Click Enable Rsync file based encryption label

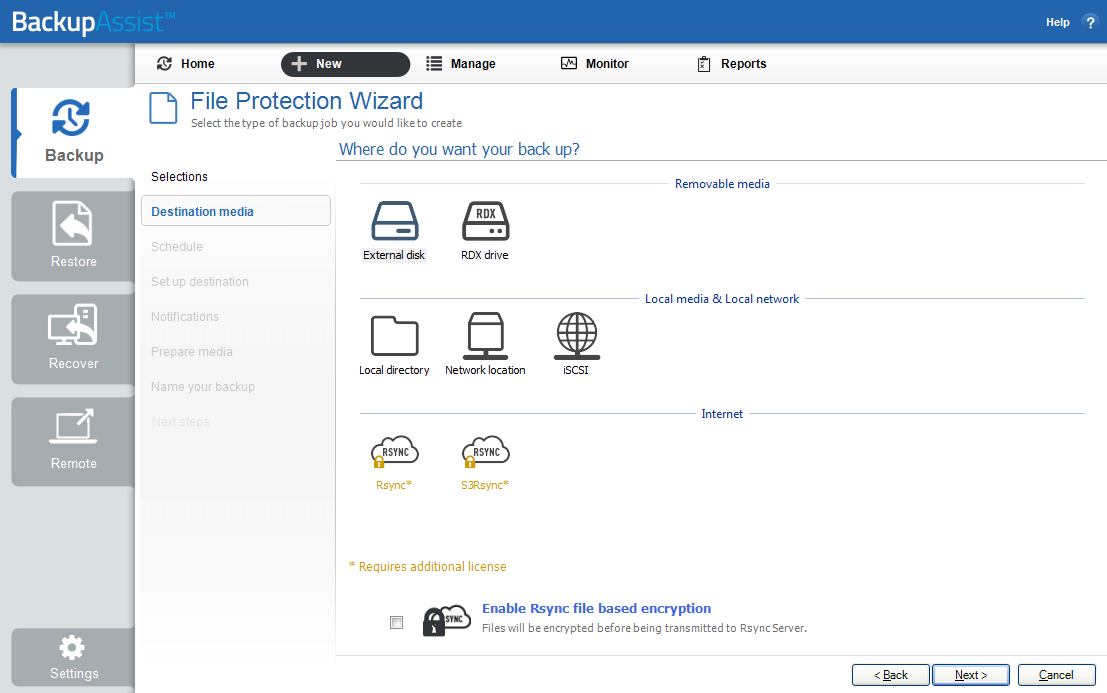(597, 608)
